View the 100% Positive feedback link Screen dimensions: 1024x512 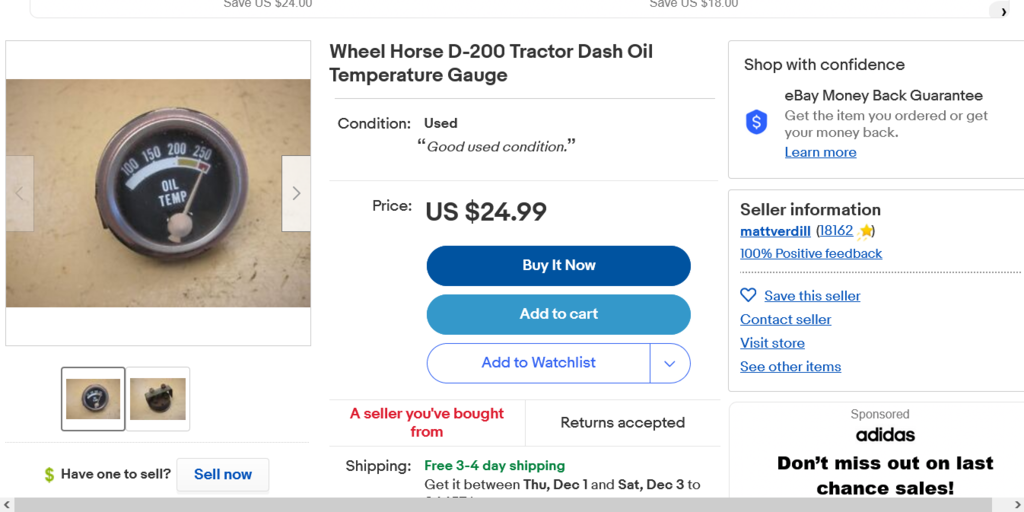tap(811, 254)
